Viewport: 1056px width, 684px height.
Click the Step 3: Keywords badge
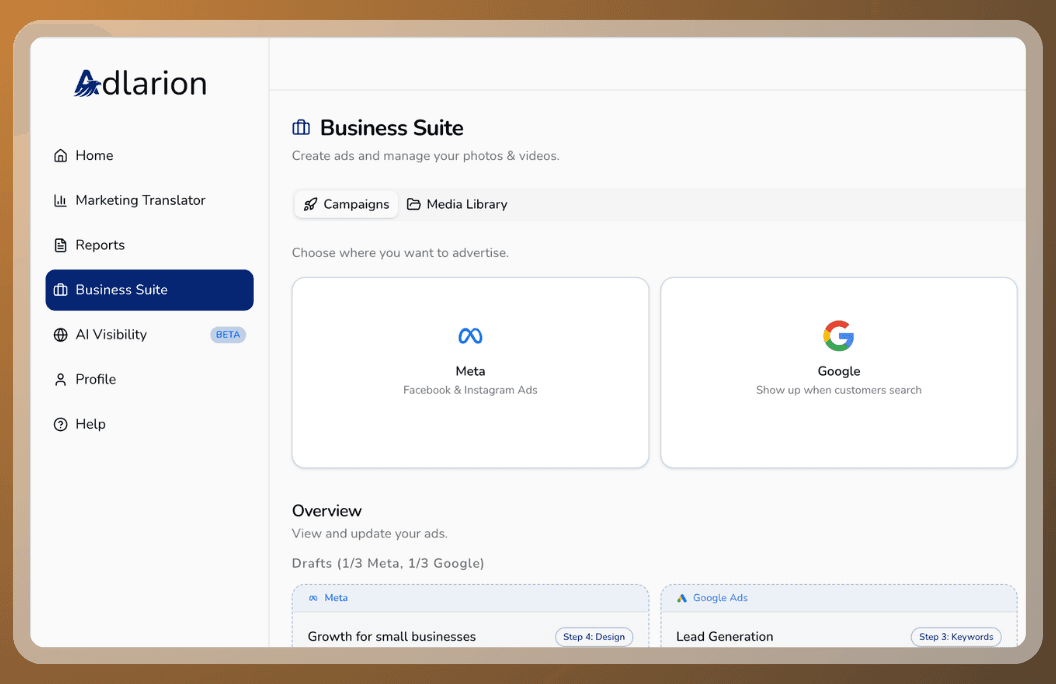click(956, 637)
